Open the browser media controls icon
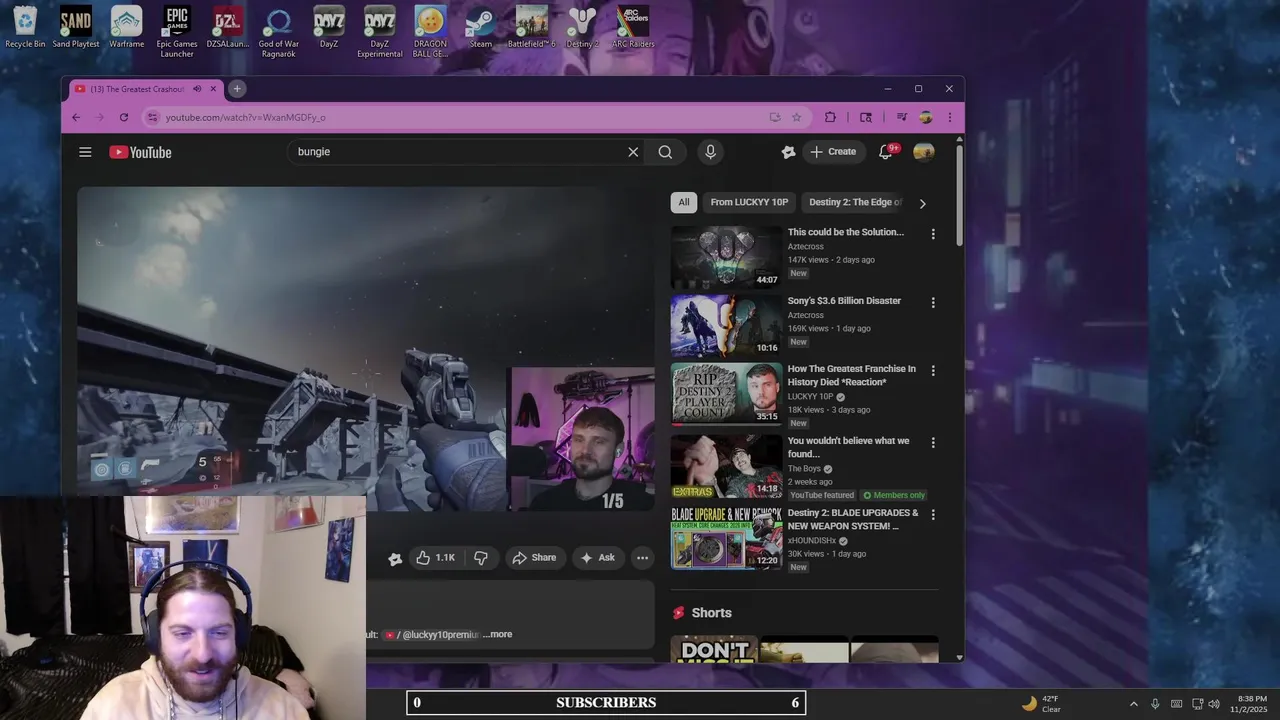The image size is (1280, 720). point(901,117)
